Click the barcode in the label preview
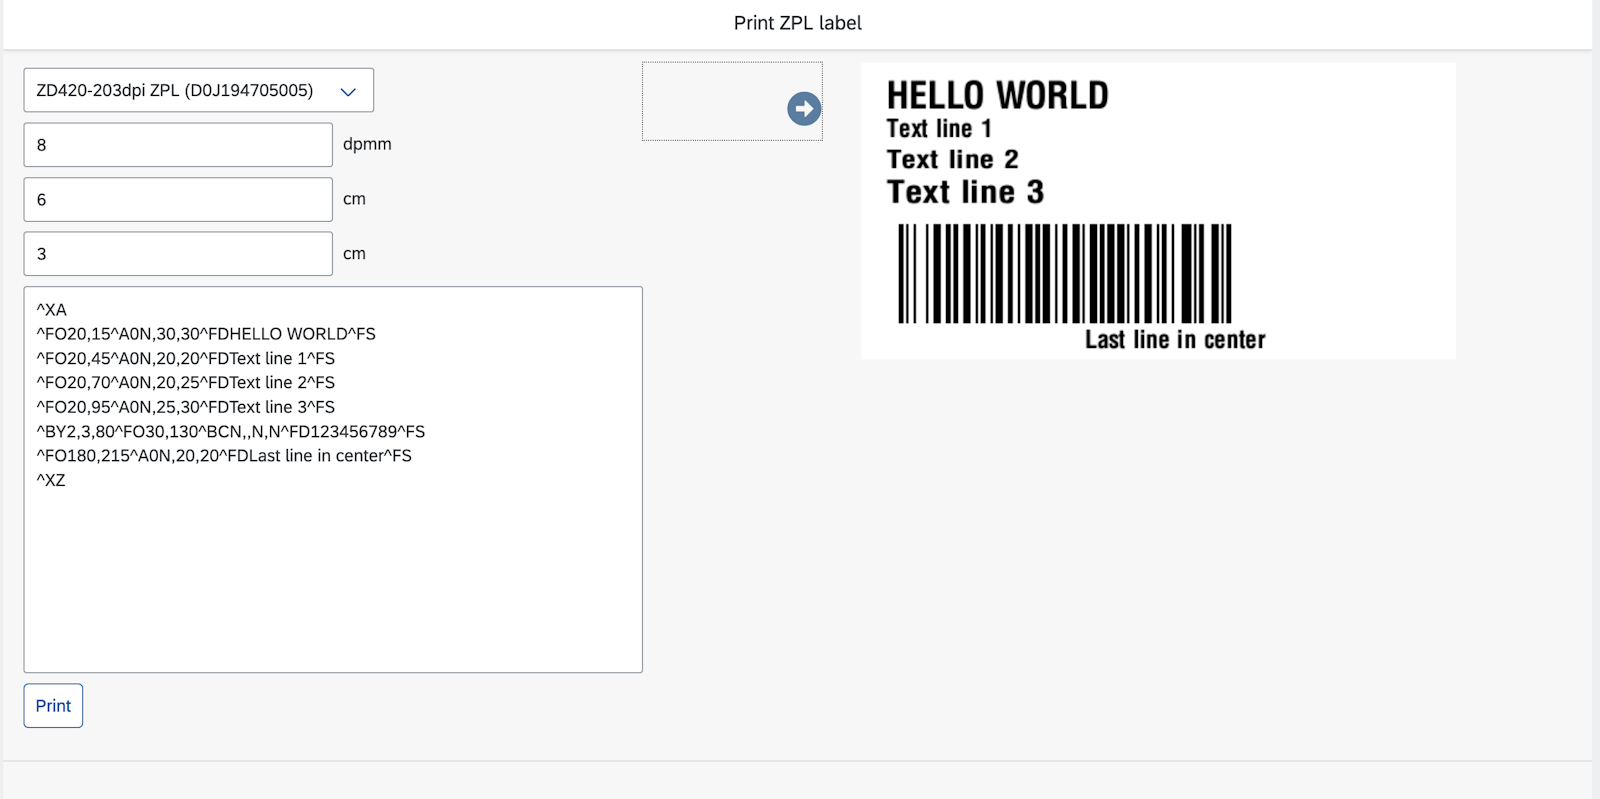The height and width of the screenshot is (799, 1600). pyautogui.click(x=1064, y=273)
